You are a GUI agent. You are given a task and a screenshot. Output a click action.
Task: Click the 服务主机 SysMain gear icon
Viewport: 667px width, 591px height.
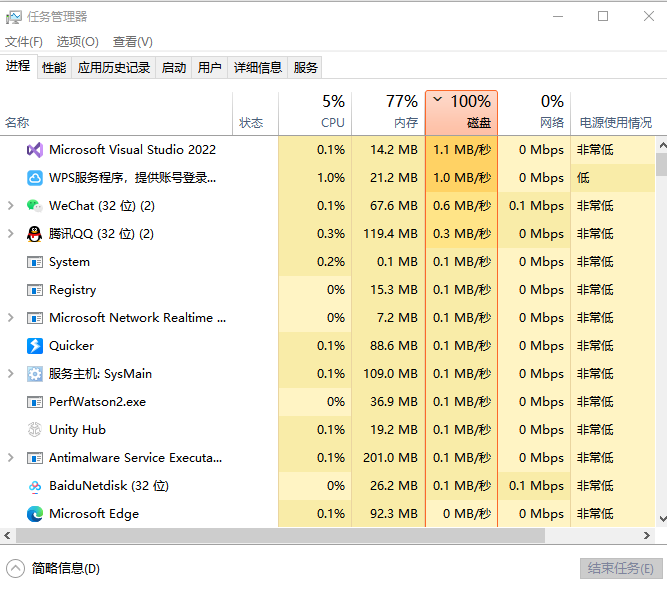click(34, 374)
